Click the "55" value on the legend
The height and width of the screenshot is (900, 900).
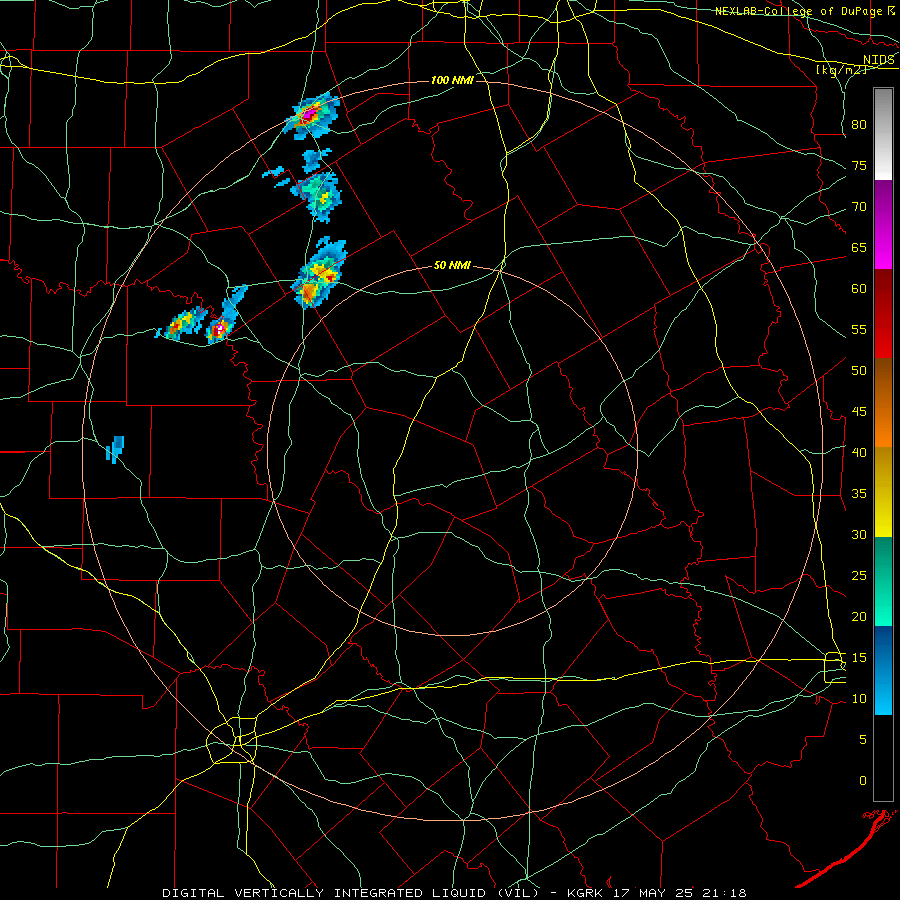coord(859,329)
